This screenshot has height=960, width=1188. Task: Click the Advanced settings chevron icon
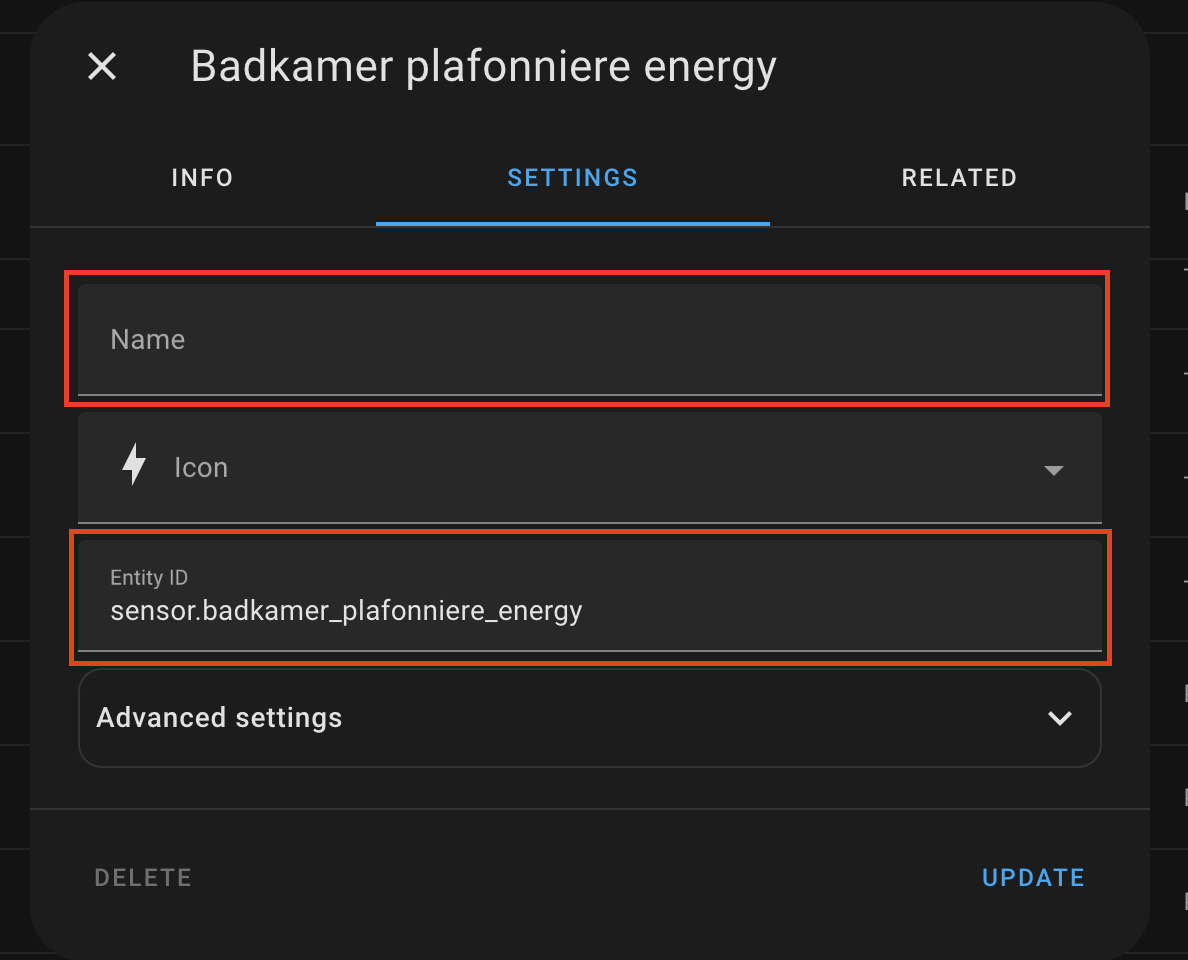tap(1060, 718)
